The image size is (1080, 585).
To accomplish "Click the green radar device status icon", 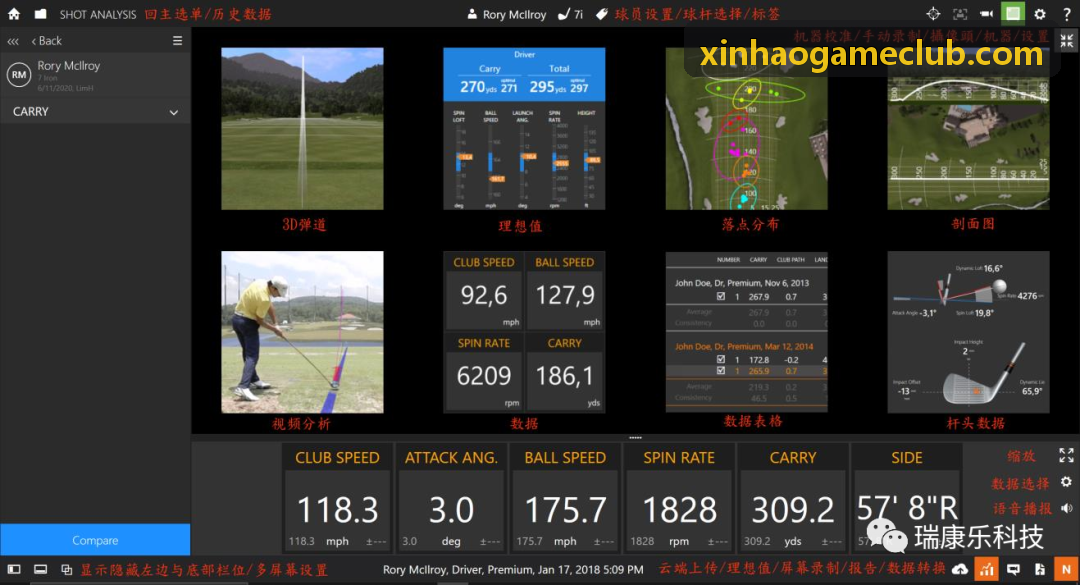I will [x=1012, y=13].
